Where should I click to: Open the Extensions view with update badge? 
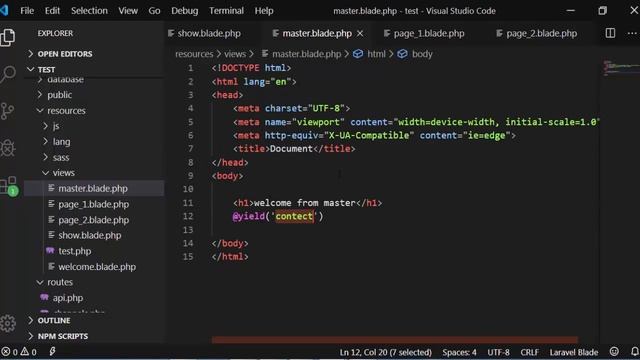pyautogui.click(x=9, y=186)
